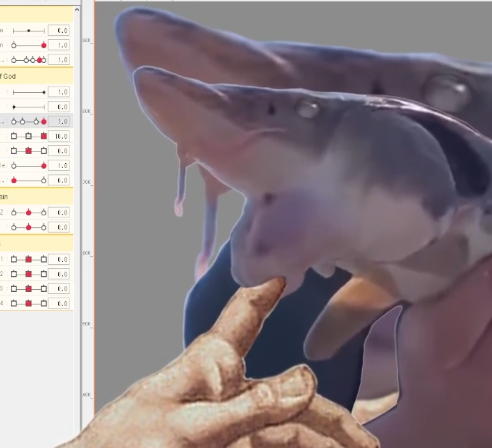This screenshot has height=448, width=492.
Task: Click the value field in the row ending "3"
Action: (x=59, y=289)
